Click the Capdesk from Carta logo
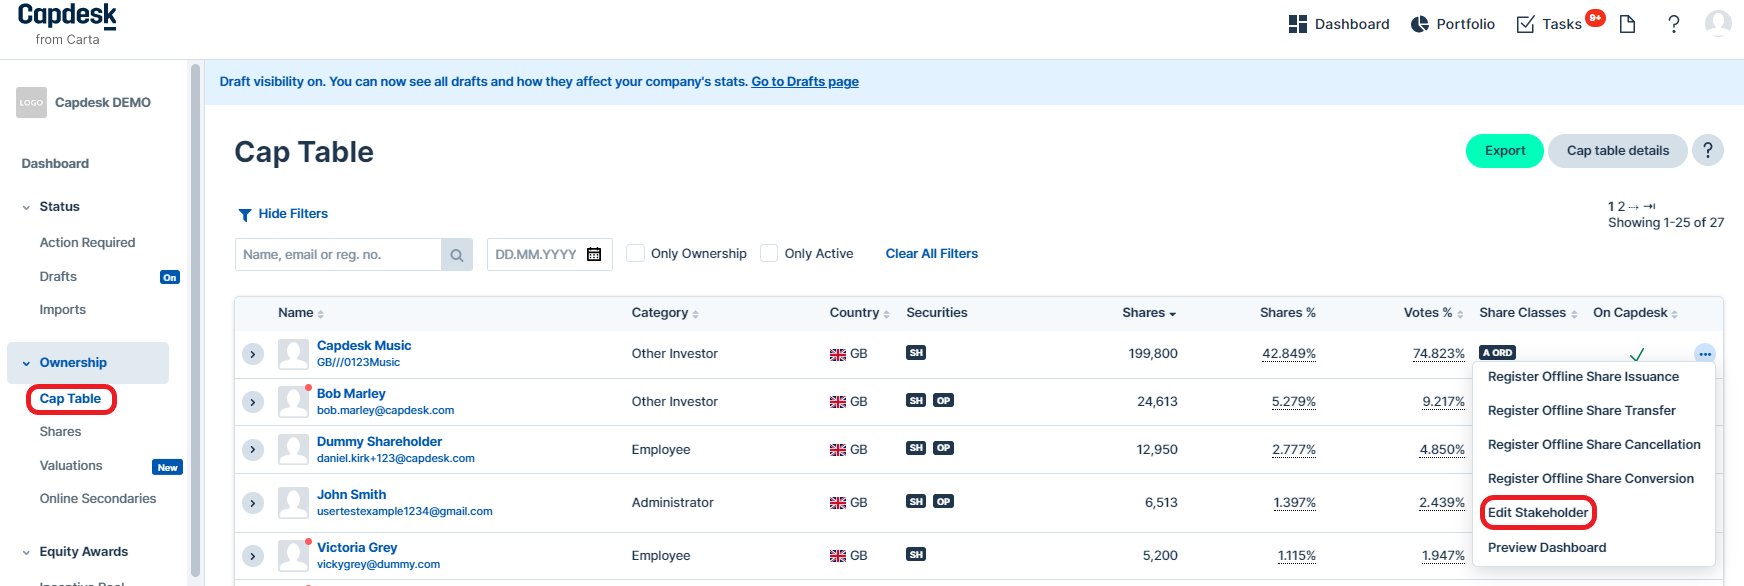The height and width of the screenshot is (586, 1744). pos(67,24)
